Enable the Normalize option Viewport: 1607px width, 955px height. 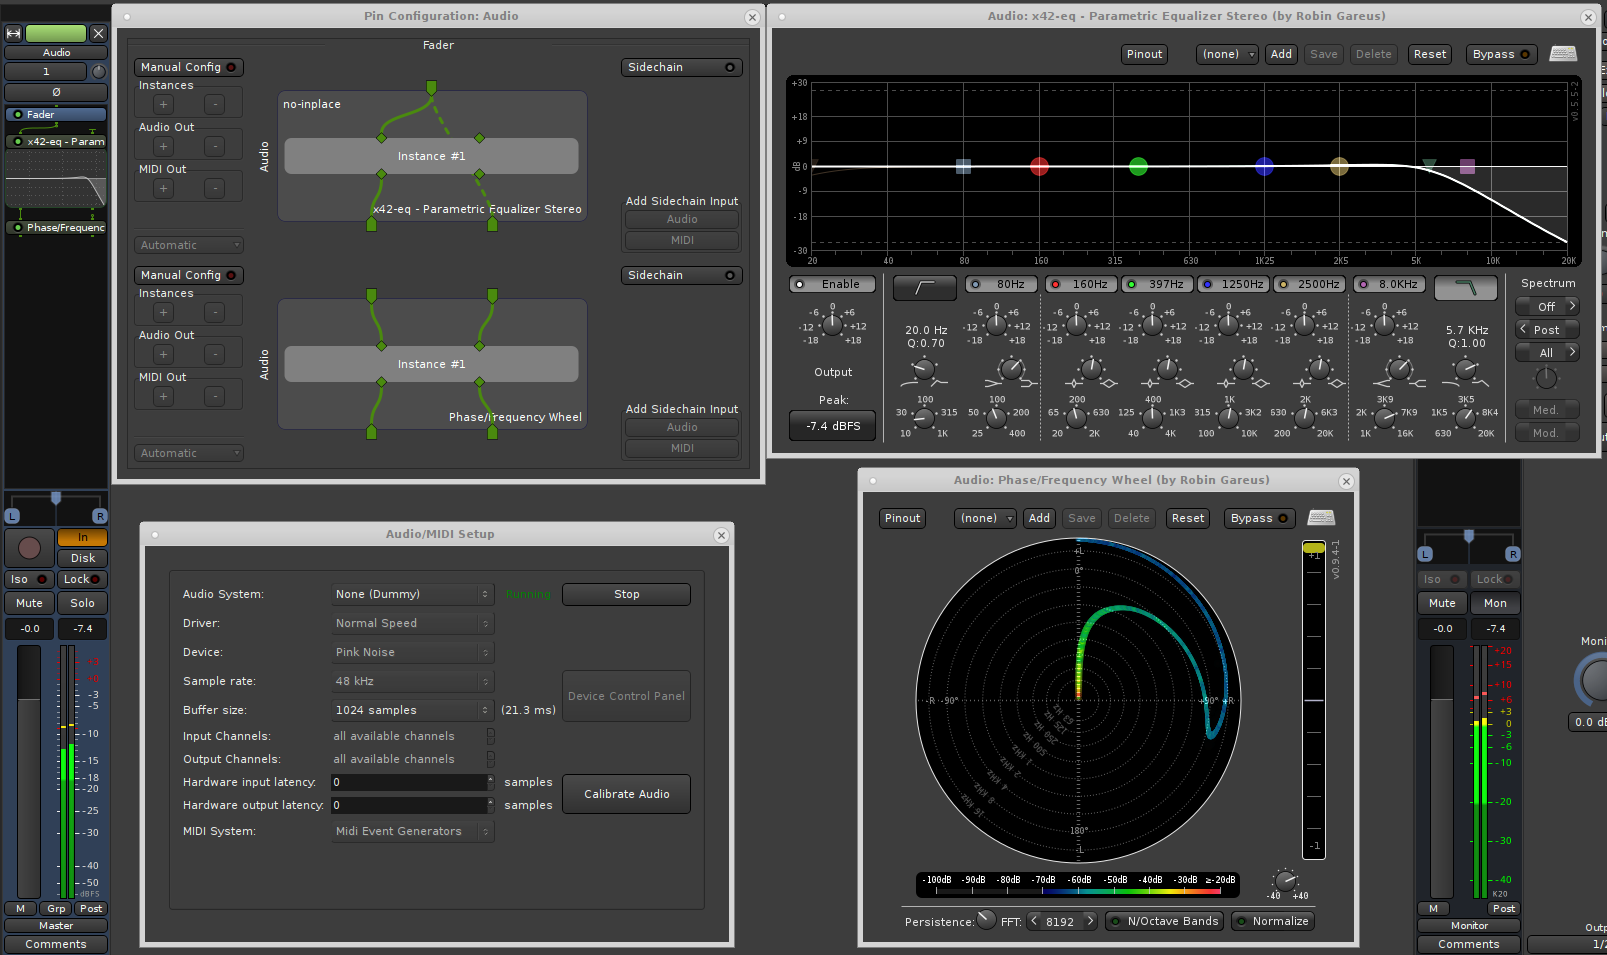tap(1272, 921)
